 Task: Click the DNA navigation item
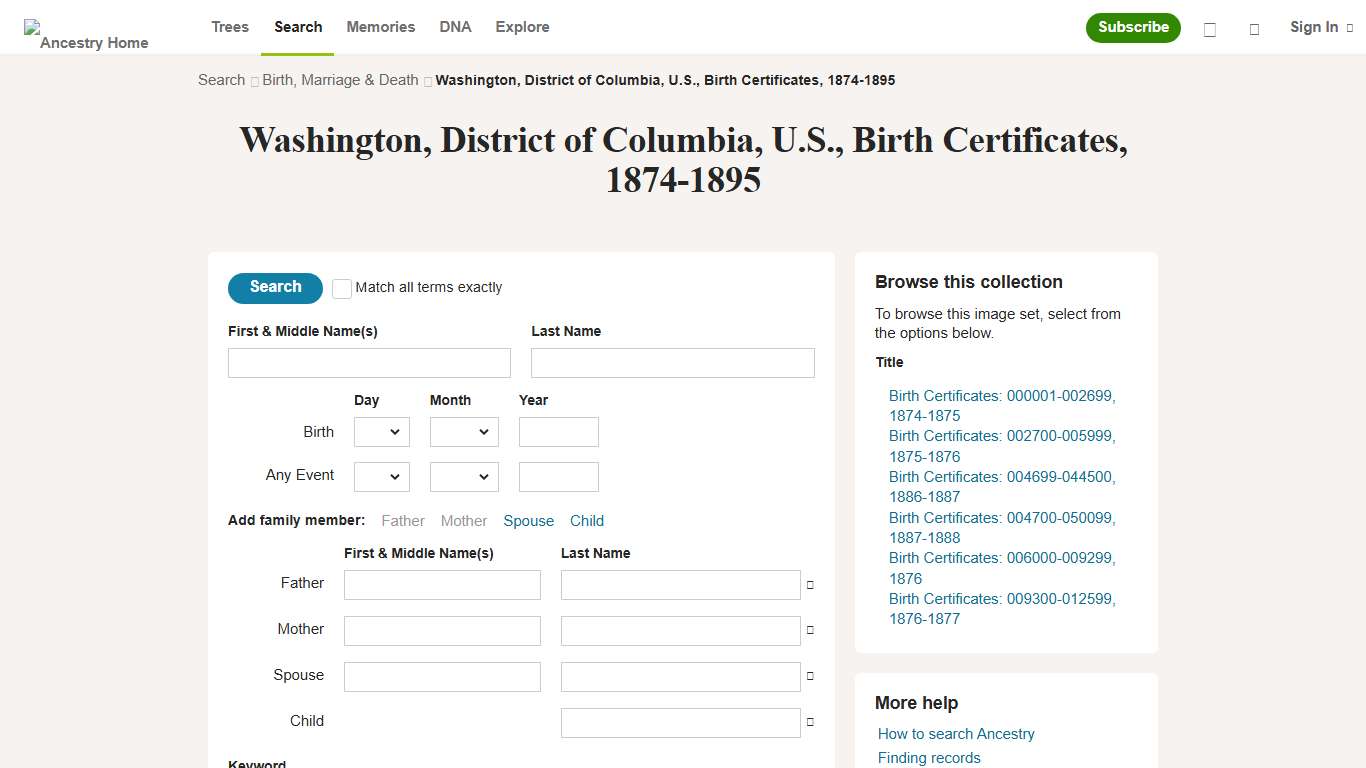pyautogui.click(x=455, y=27)
